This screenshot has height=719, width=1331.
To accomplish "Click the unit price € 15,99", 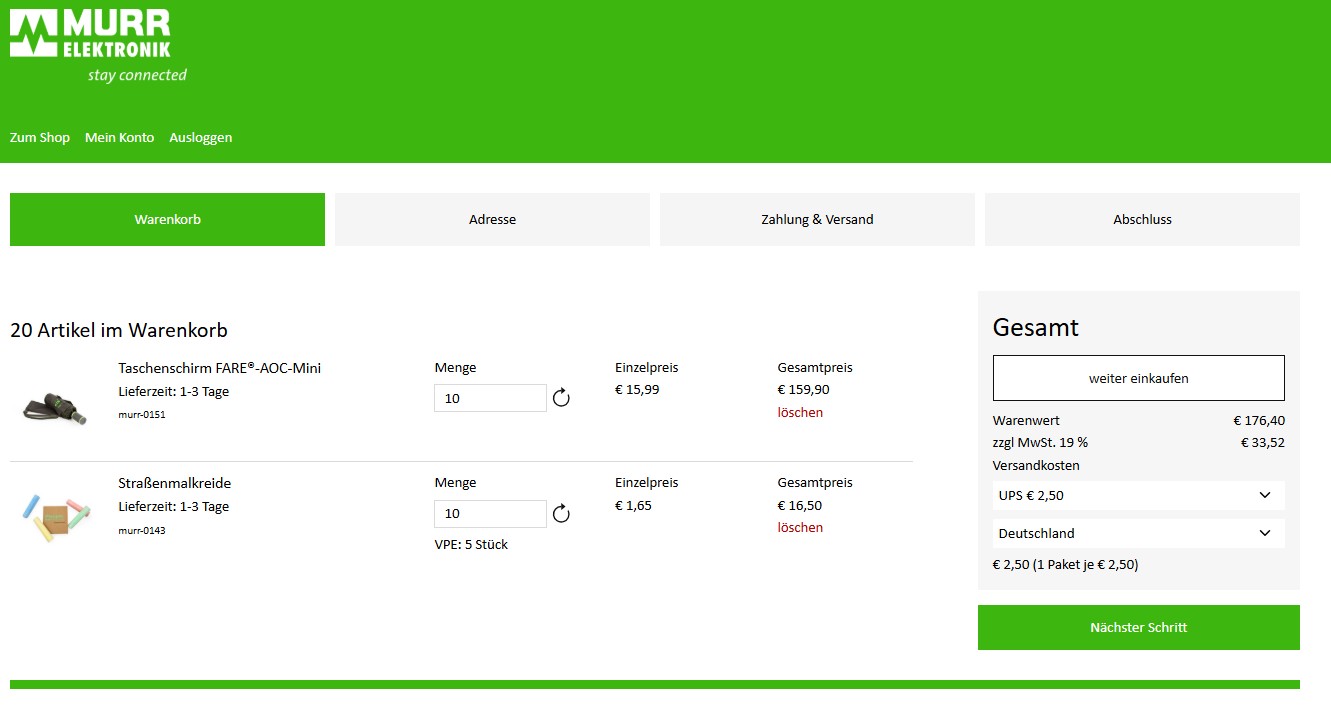I will click(637, 390).
